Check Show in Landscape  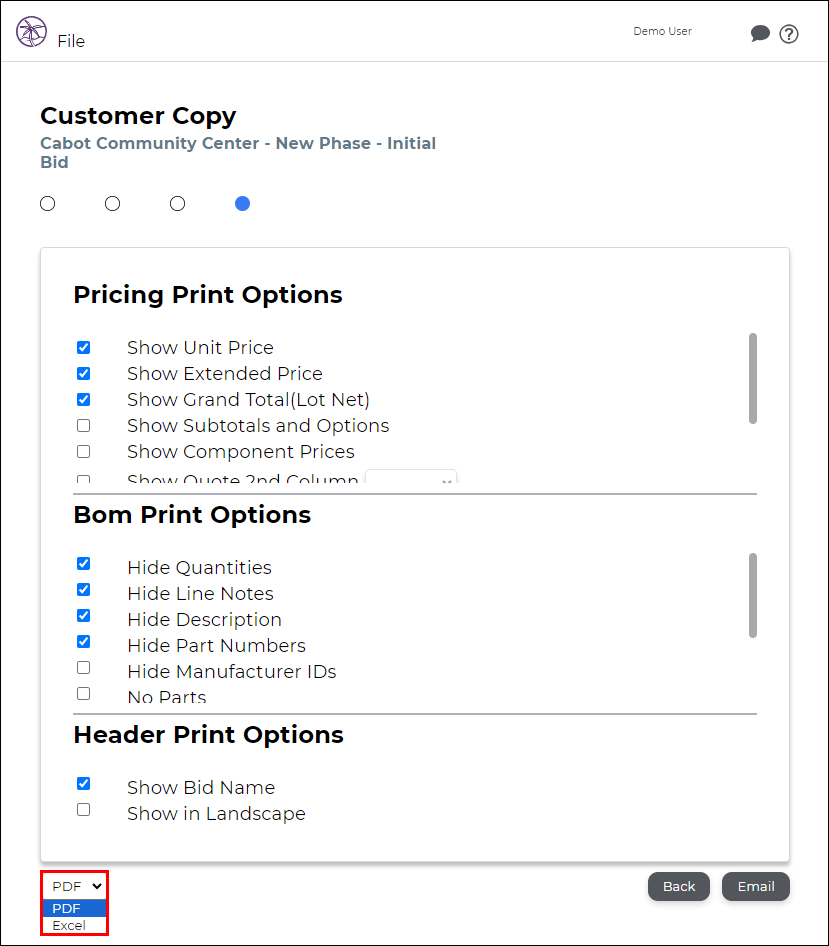coord(84,810)
